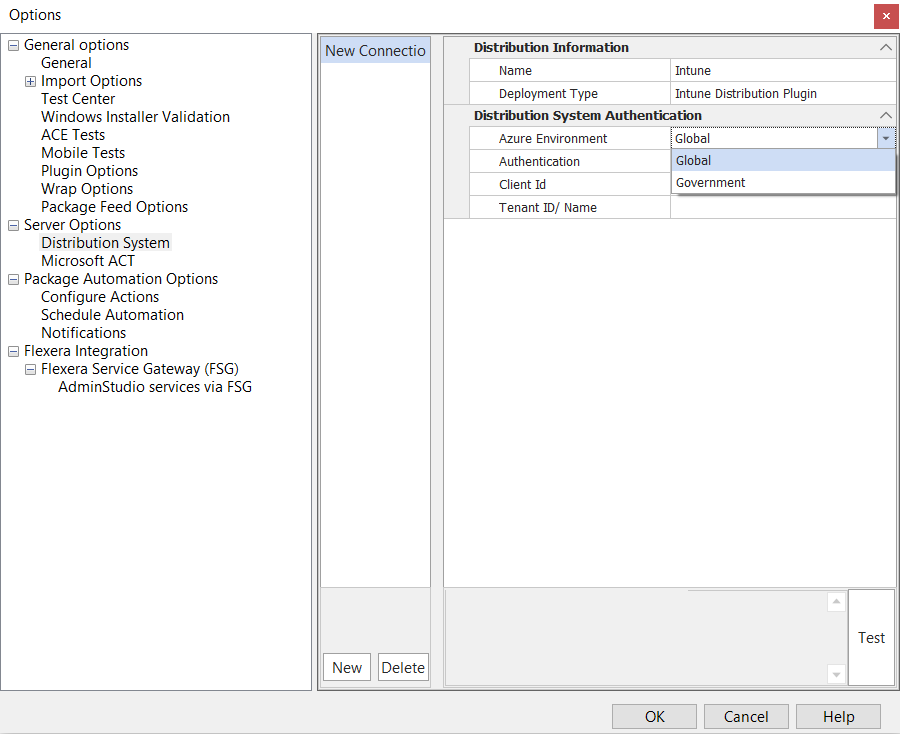Collapse the General options tree node

pyautogui.click(x=12, y=44)
